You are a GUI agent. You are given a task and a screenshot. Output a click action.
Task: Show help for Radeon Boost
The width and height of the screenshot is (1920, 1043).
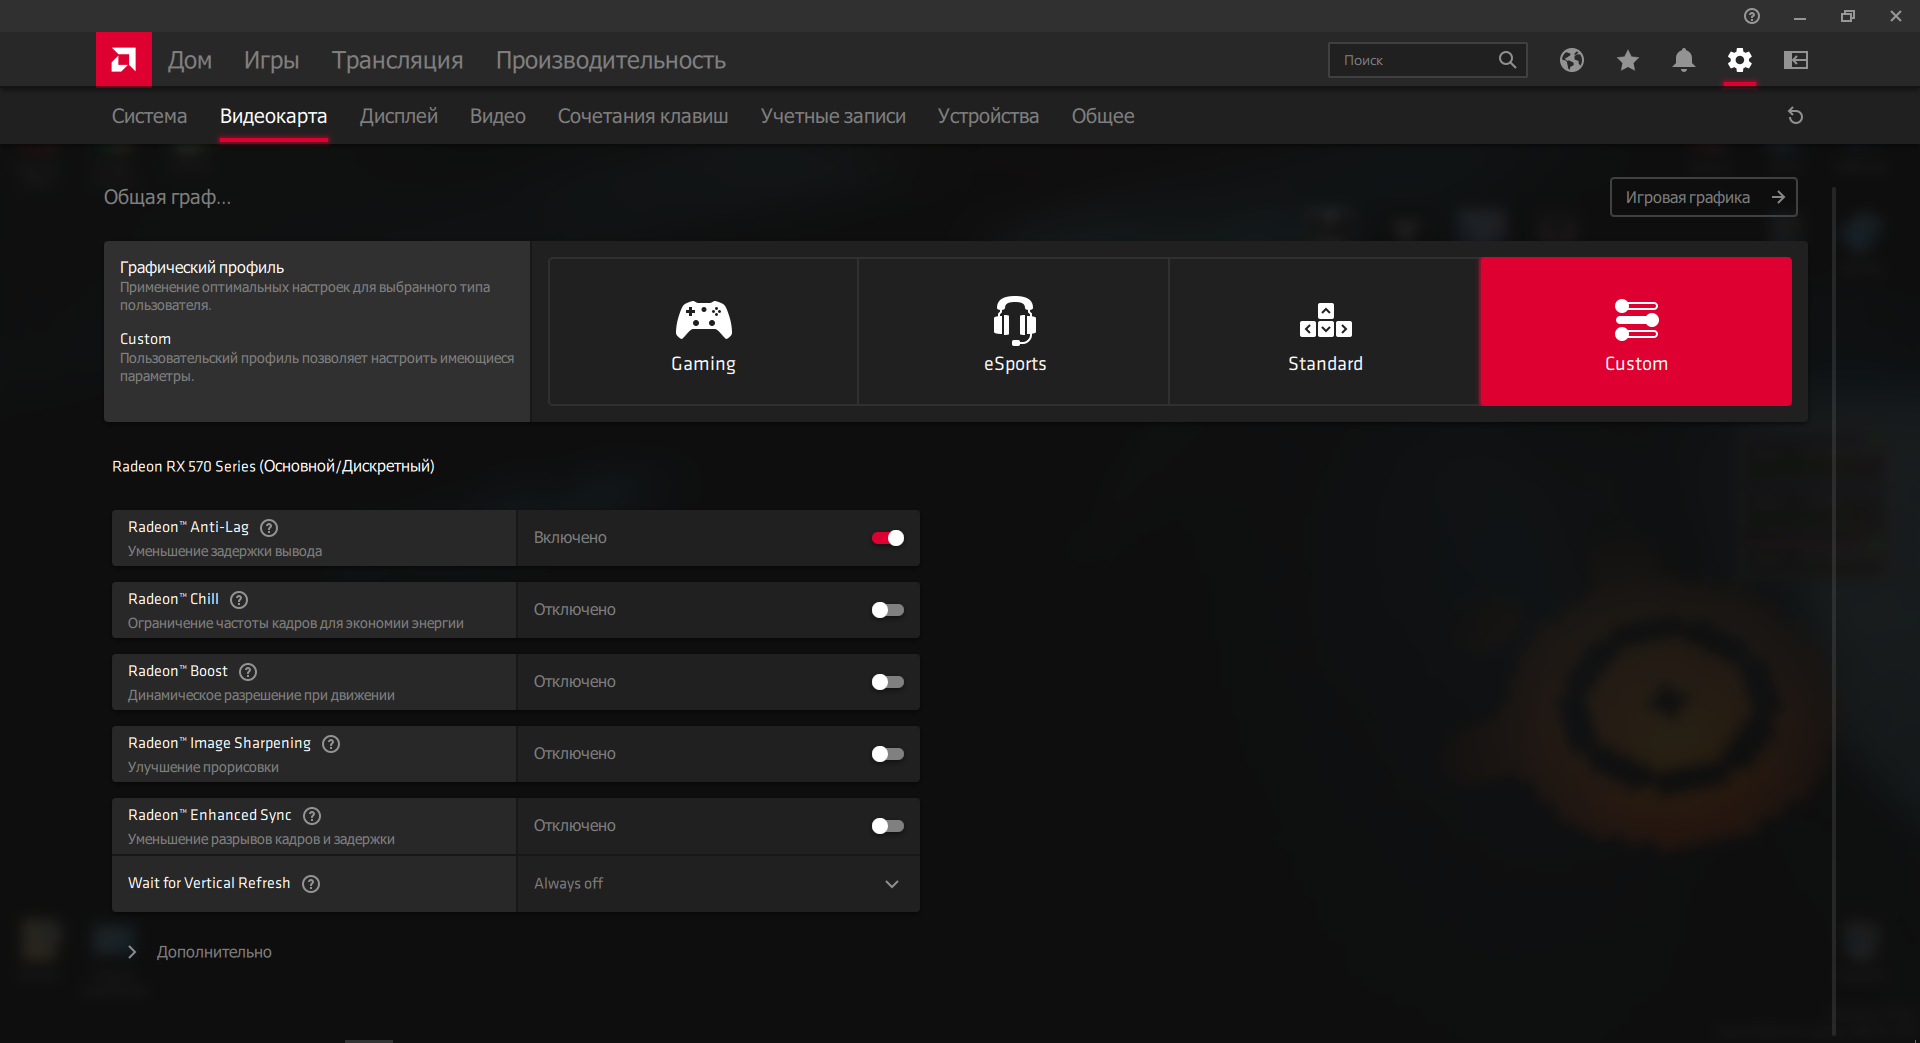(248, 672)
